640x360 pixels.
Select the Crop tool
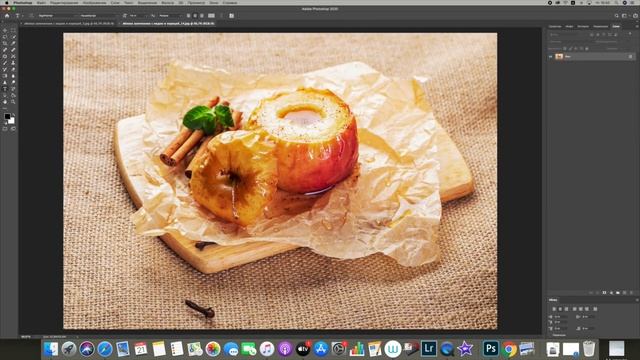coord(4,43)
